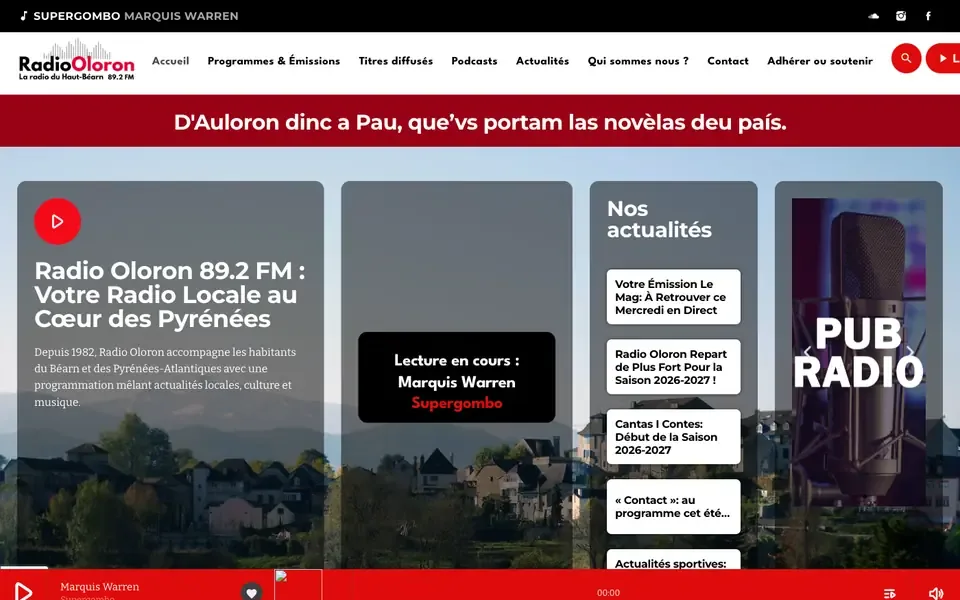This screenshot has height=600, width=960.
Task: Click the music note icon in top bar
Action: coord(24,16)
